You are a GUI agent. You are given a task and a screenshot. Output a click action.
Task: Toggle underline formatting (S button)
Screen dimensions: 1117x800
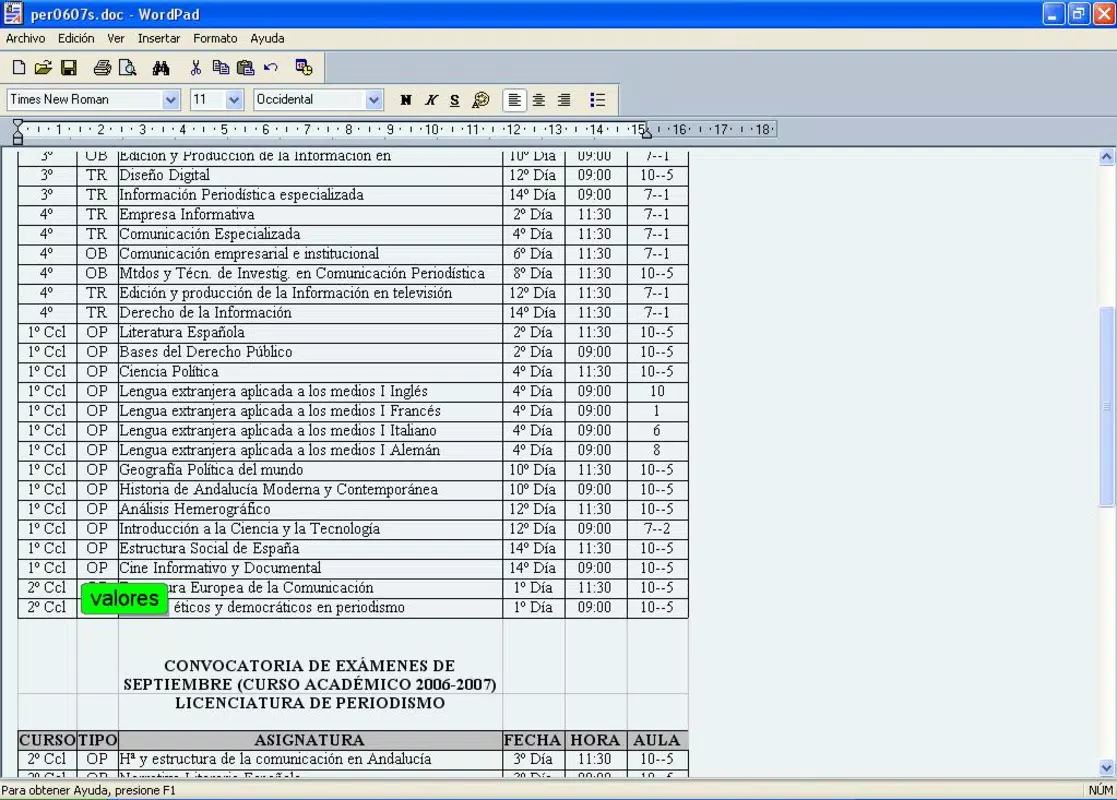454,100
